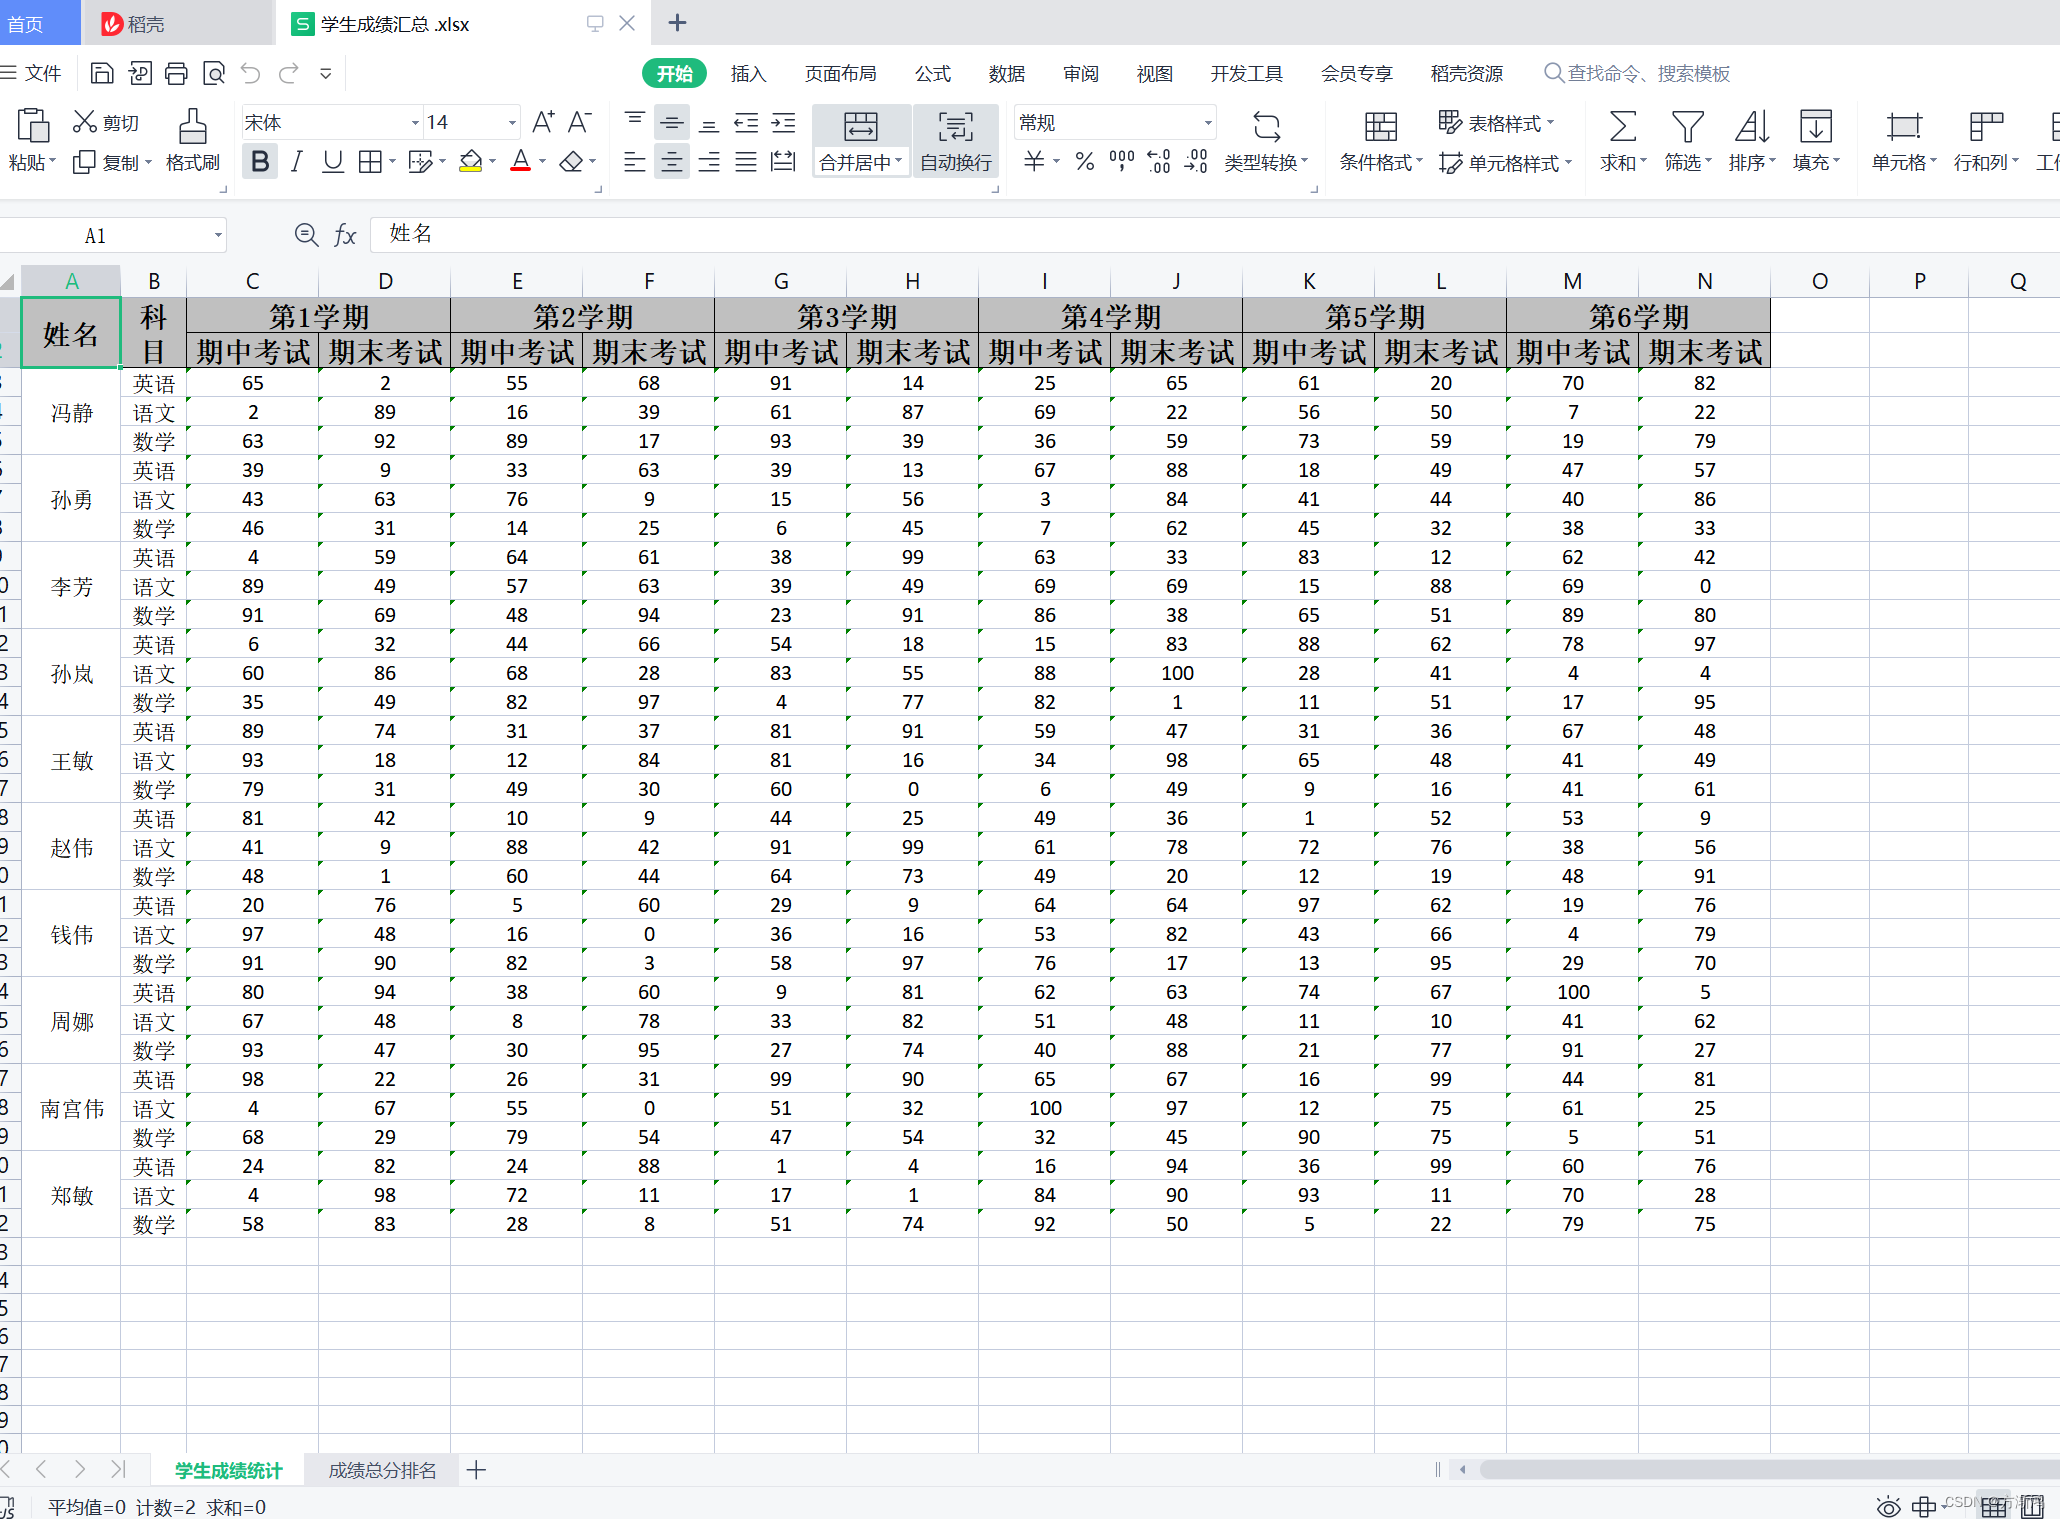This screenshot has width=2060, height=1519.
Task: Toggle middle vertical alignment
Action: (672, 123)
